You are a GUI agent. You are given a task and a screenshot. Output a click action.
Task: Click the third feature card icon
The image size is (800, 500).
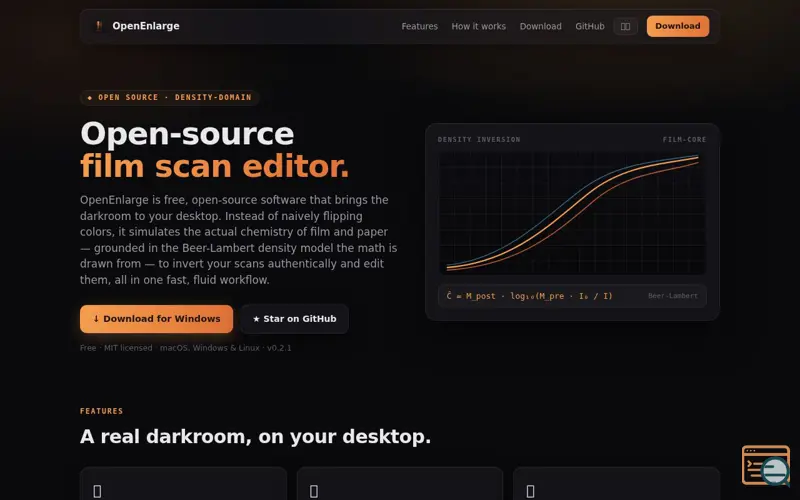tap(531, 491)
